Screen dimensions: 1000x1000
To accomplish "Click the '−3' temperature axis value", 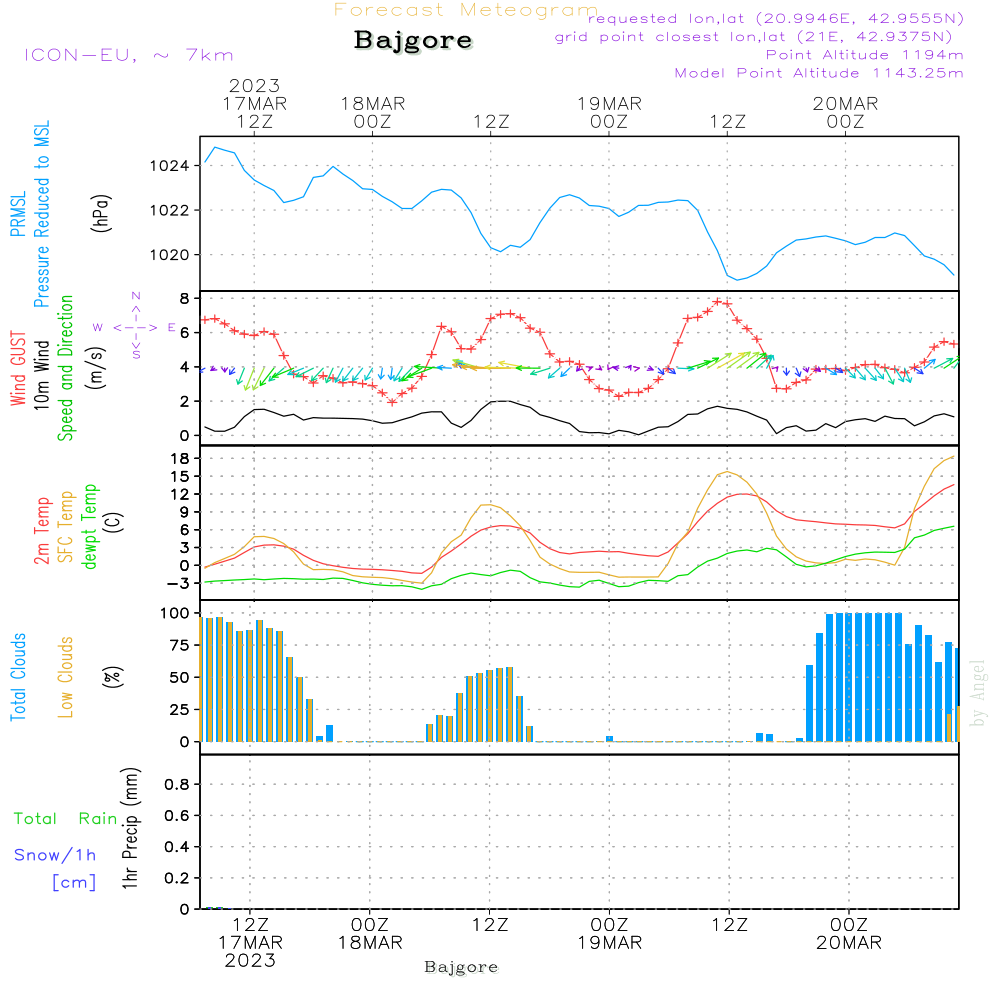I will tap(176, 584).
